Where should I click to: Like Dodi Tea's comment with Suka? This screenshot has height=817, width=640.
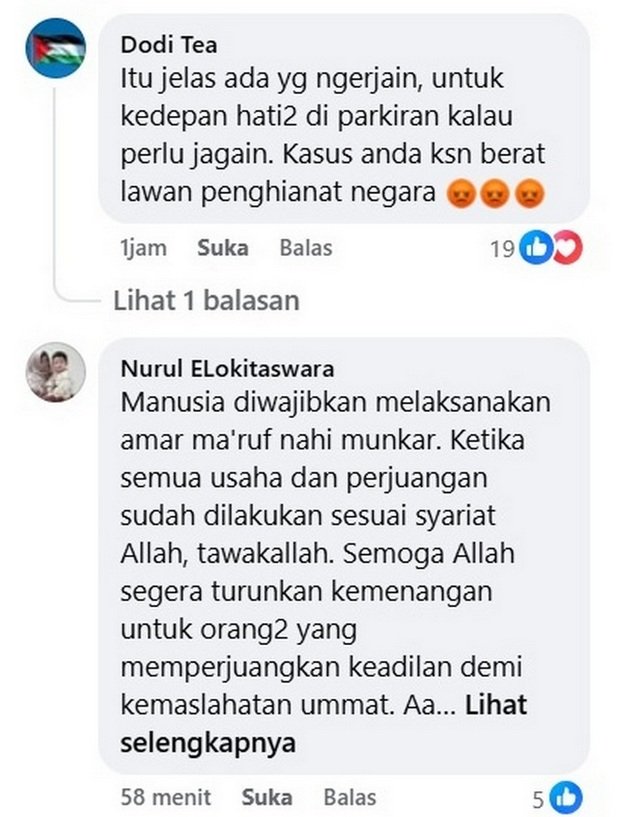click(x=223, y=248)
